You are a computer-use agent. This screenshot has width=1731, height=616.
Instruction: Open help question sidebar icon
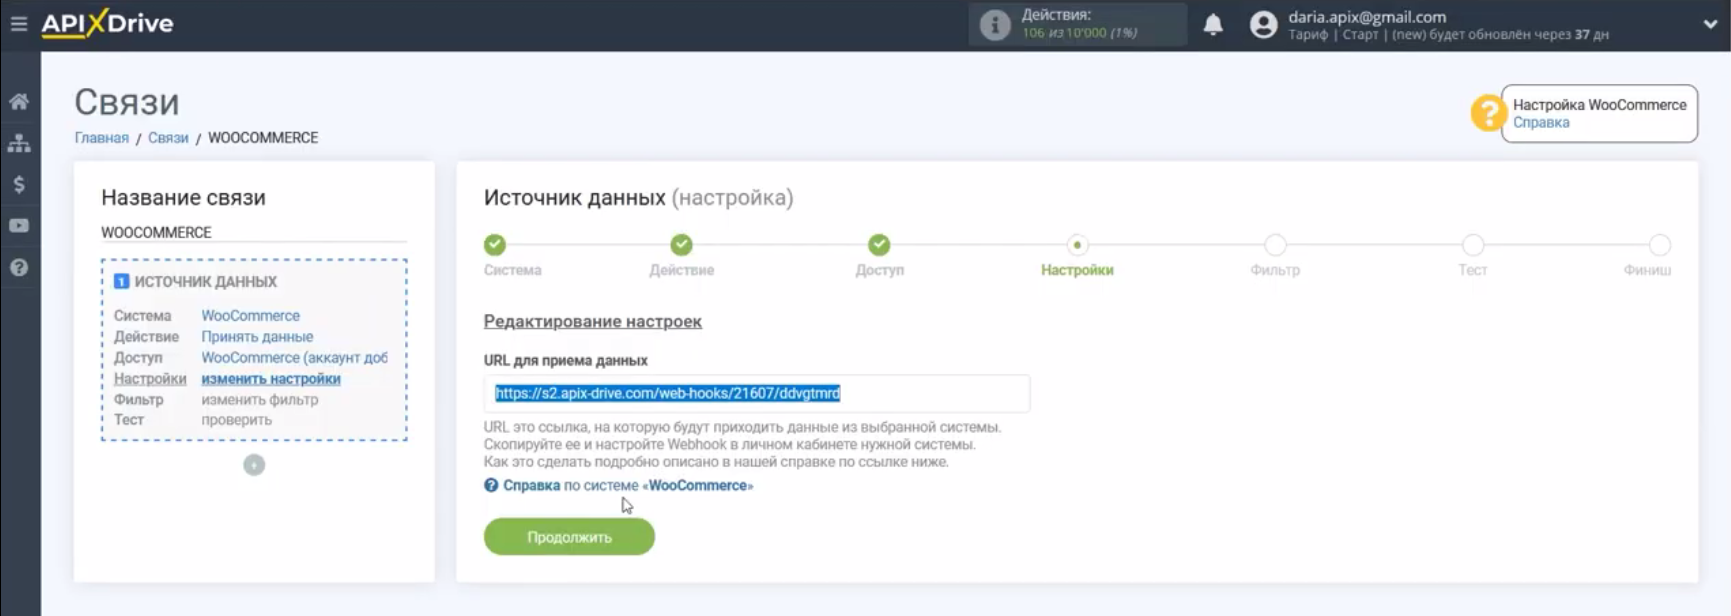click(19, 268)
